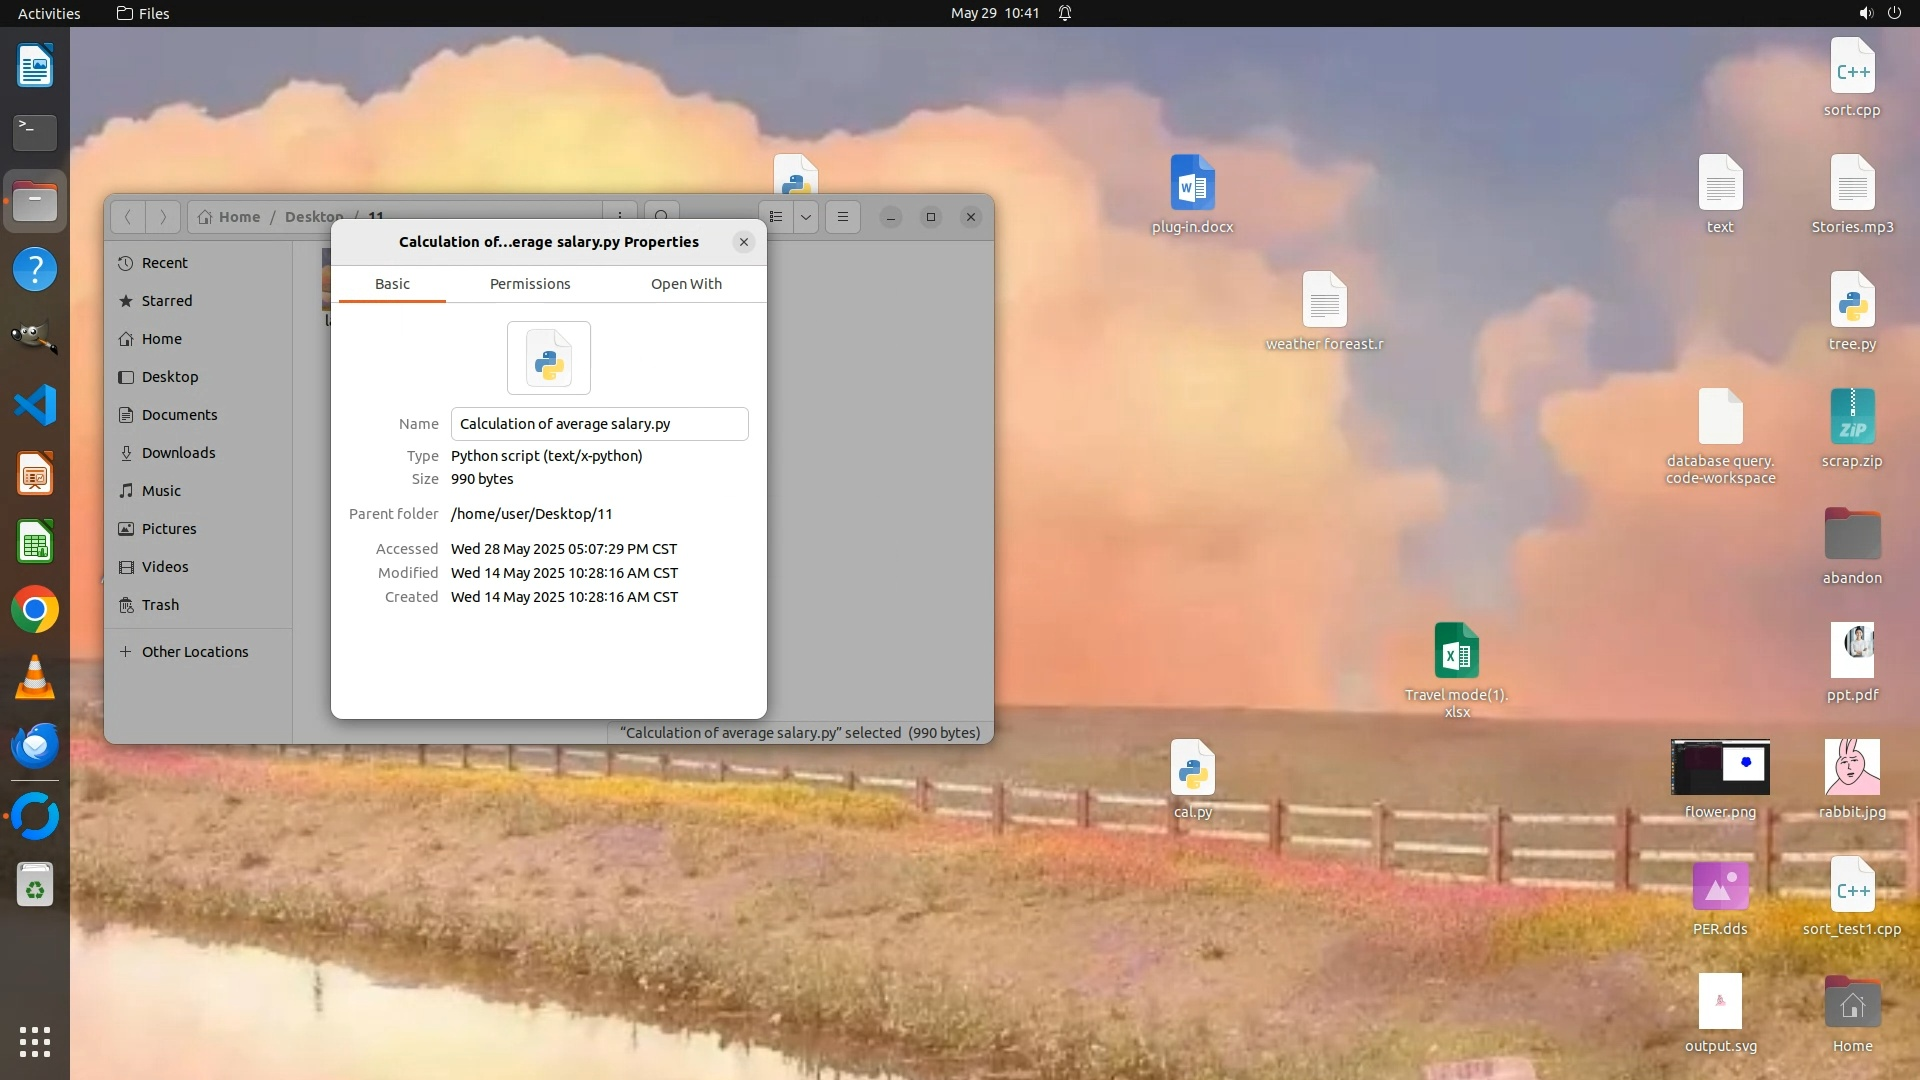This screenshot has height=1080, width=1920.
Task: Click the Name input field
Action: tap(599, 424)
